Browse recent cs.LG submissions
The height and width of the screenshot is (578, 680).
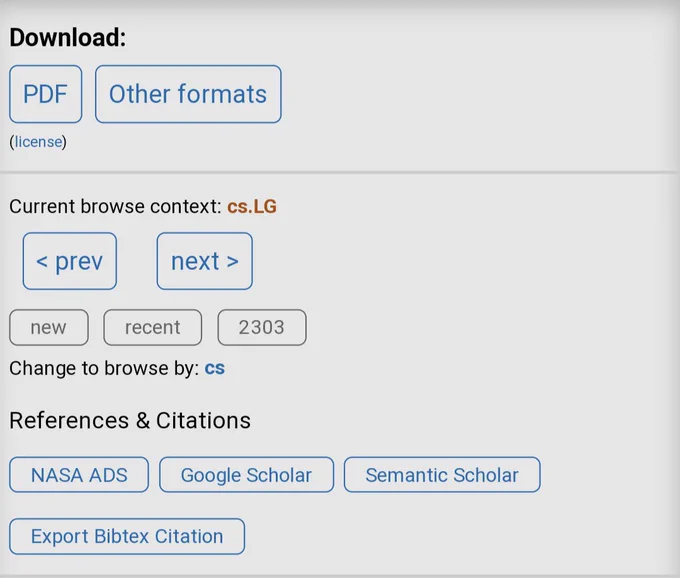(152, 327)
